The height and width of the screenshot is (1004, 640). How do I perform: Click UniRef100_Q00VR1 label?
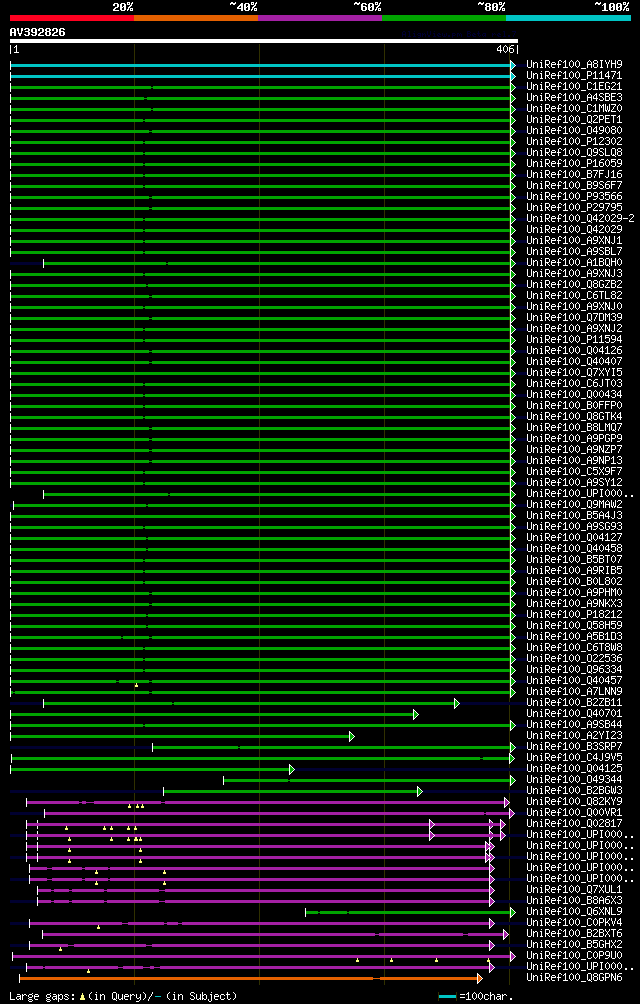574,813
